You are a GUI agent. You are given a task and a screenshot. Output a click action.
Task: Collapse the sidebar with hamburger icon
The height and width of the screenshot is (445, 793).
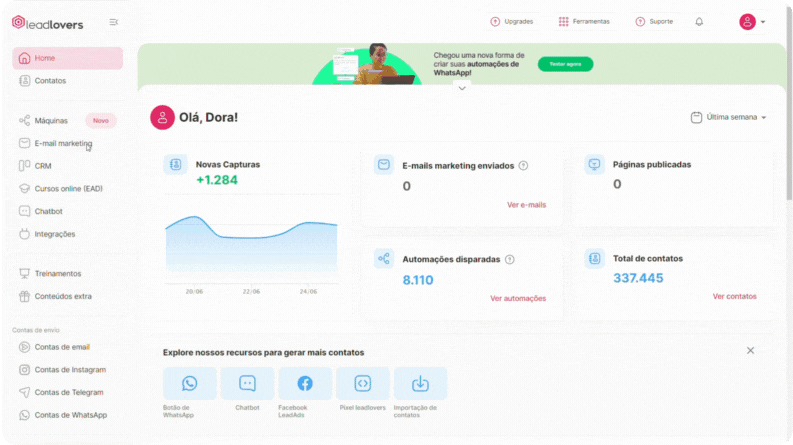(114, 22)
